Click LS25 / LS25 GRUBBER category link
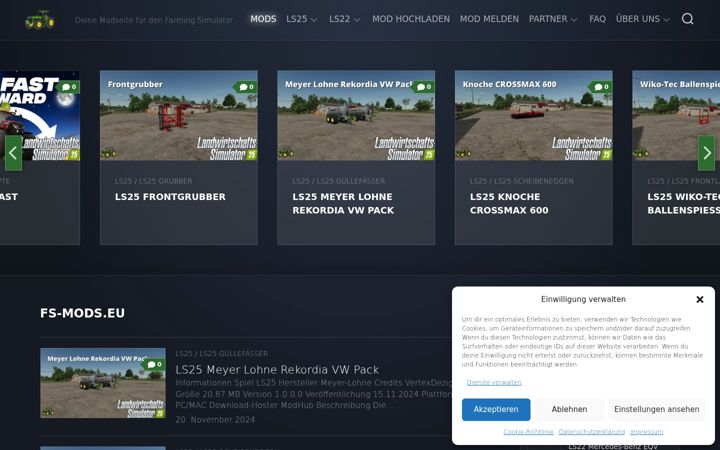The width and height of the screenshot is (720, 450). coord(154,181)
